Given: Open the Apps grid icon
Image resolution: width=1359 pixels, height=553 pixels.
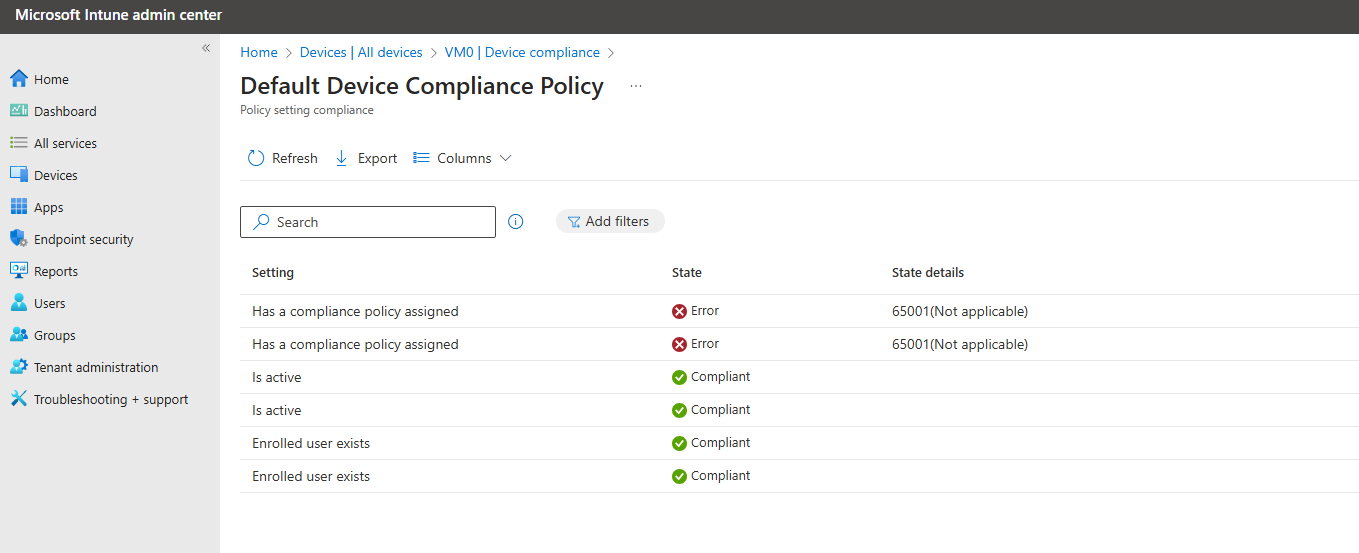Looking at the screenshot, I should click(x=18, y=207).
